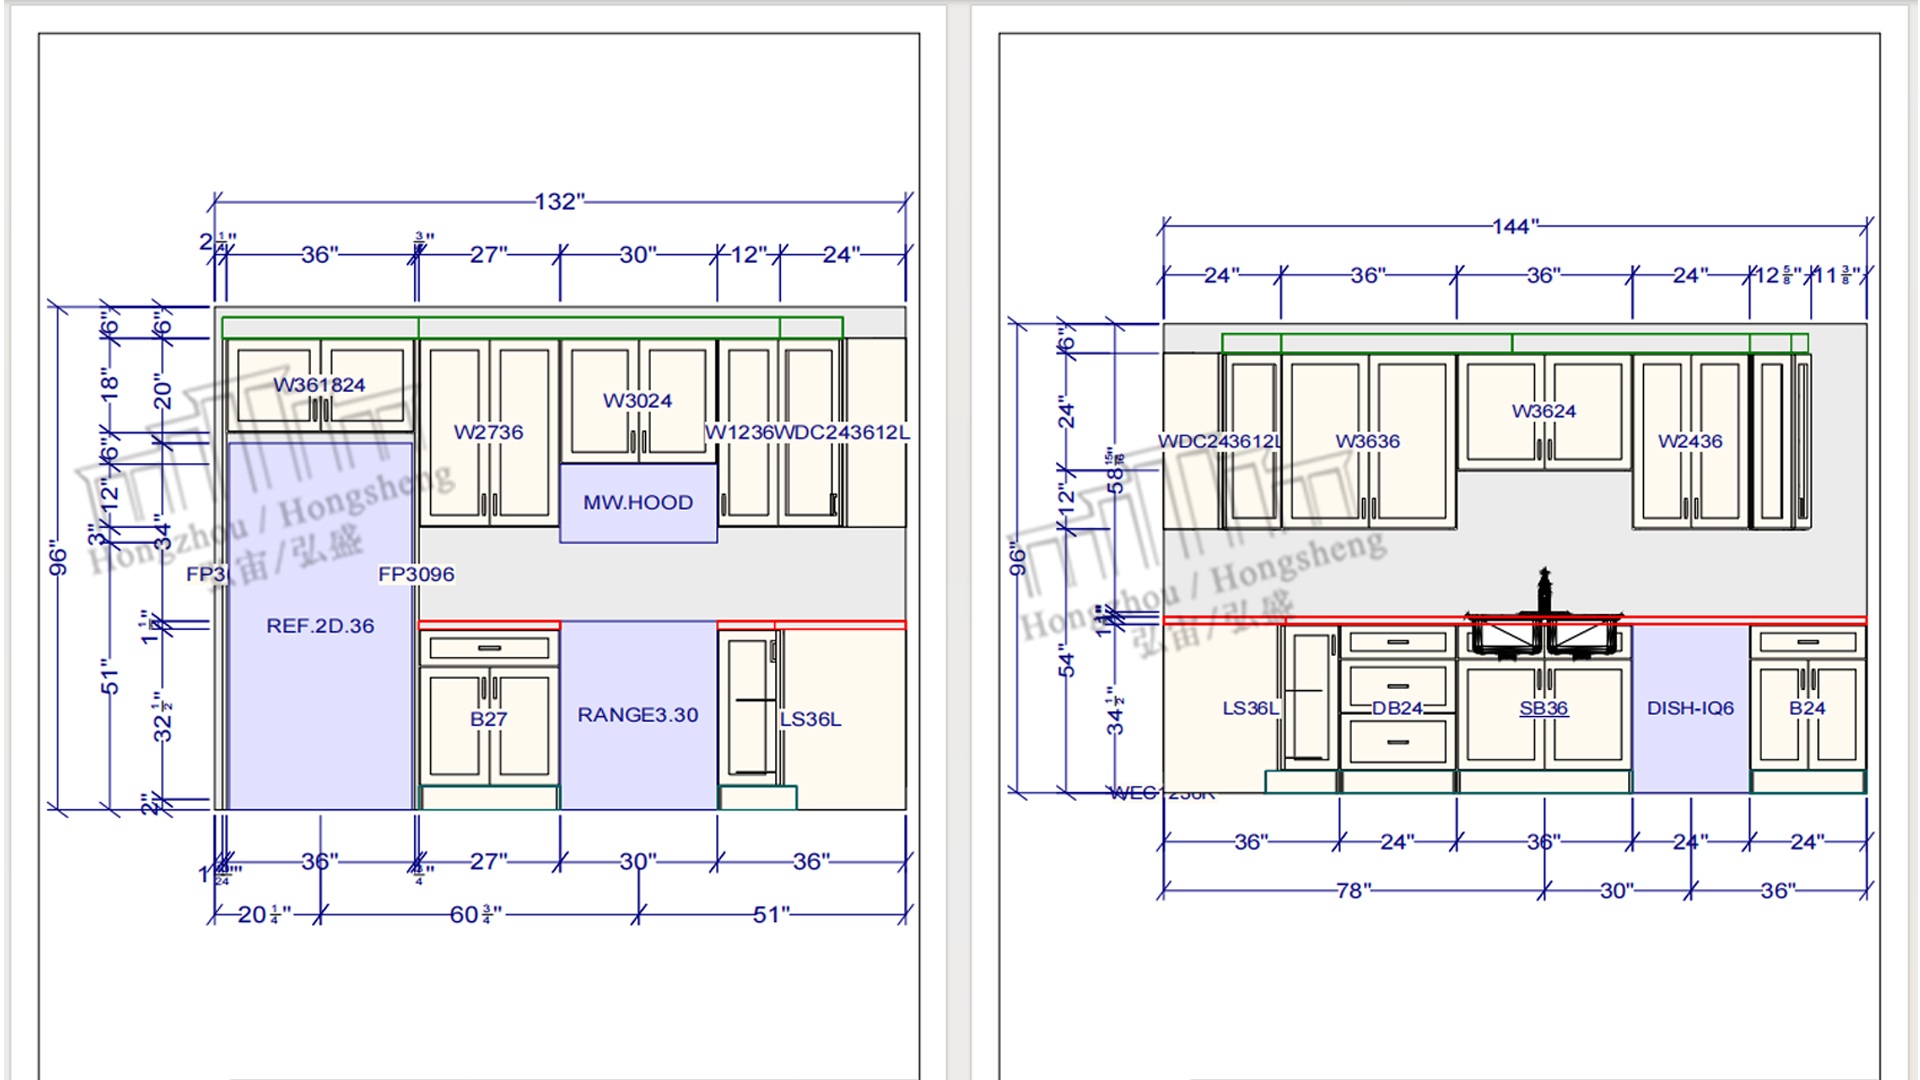The height and width of the screenshot is (1080, 1920).
Task: Select the FP3096 filler panel label
Action: click(x=416, y=574)
